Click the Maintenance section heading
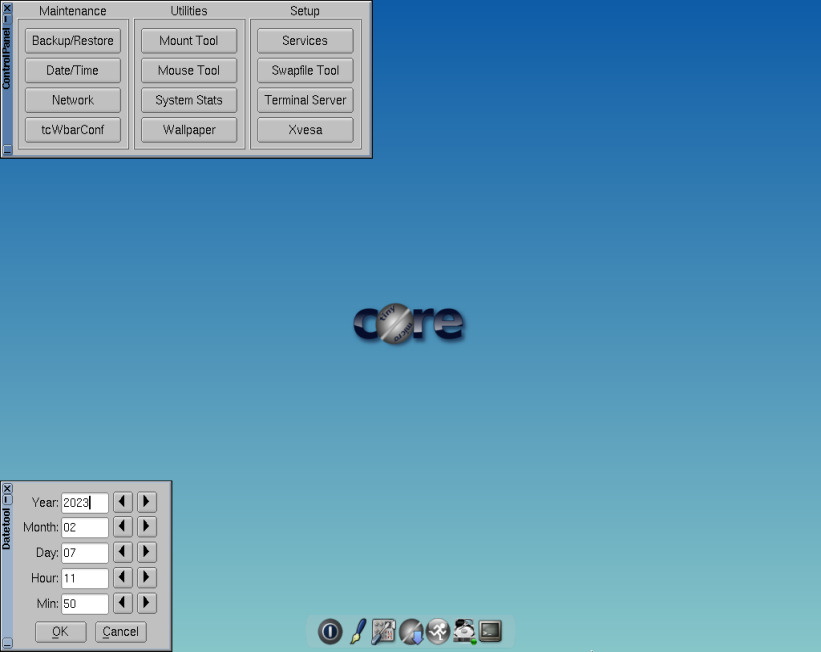The image size is (821, 652). pyautogui.click(x=73, y=11)
